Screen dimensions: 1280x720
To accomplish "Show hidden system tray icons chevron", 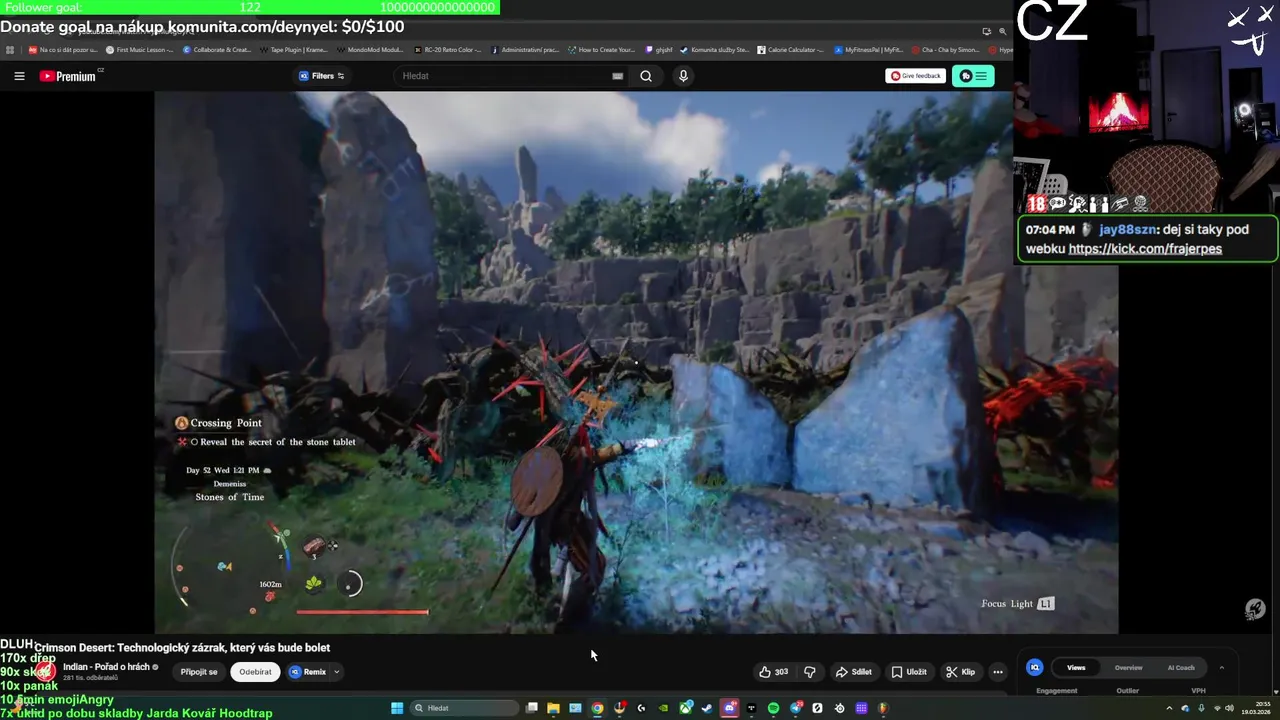I will click(x=1170, y=708).
